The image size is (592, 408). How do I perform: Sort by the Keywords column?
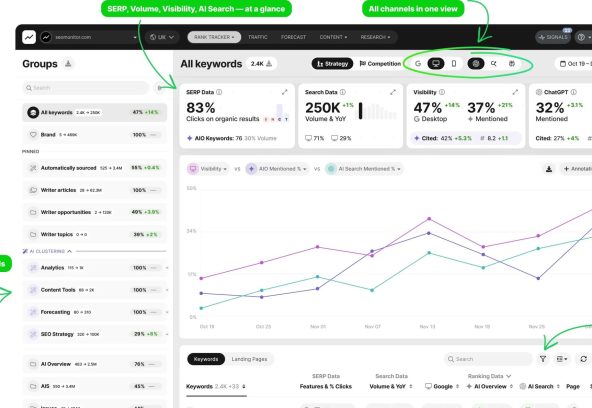tap(216, 386)
